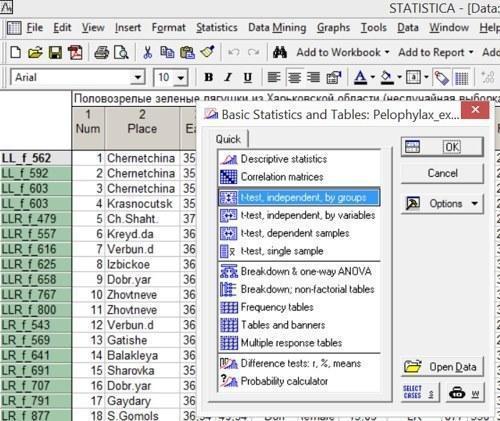Select the Quick tab in dialog

[x=228, y=139]
